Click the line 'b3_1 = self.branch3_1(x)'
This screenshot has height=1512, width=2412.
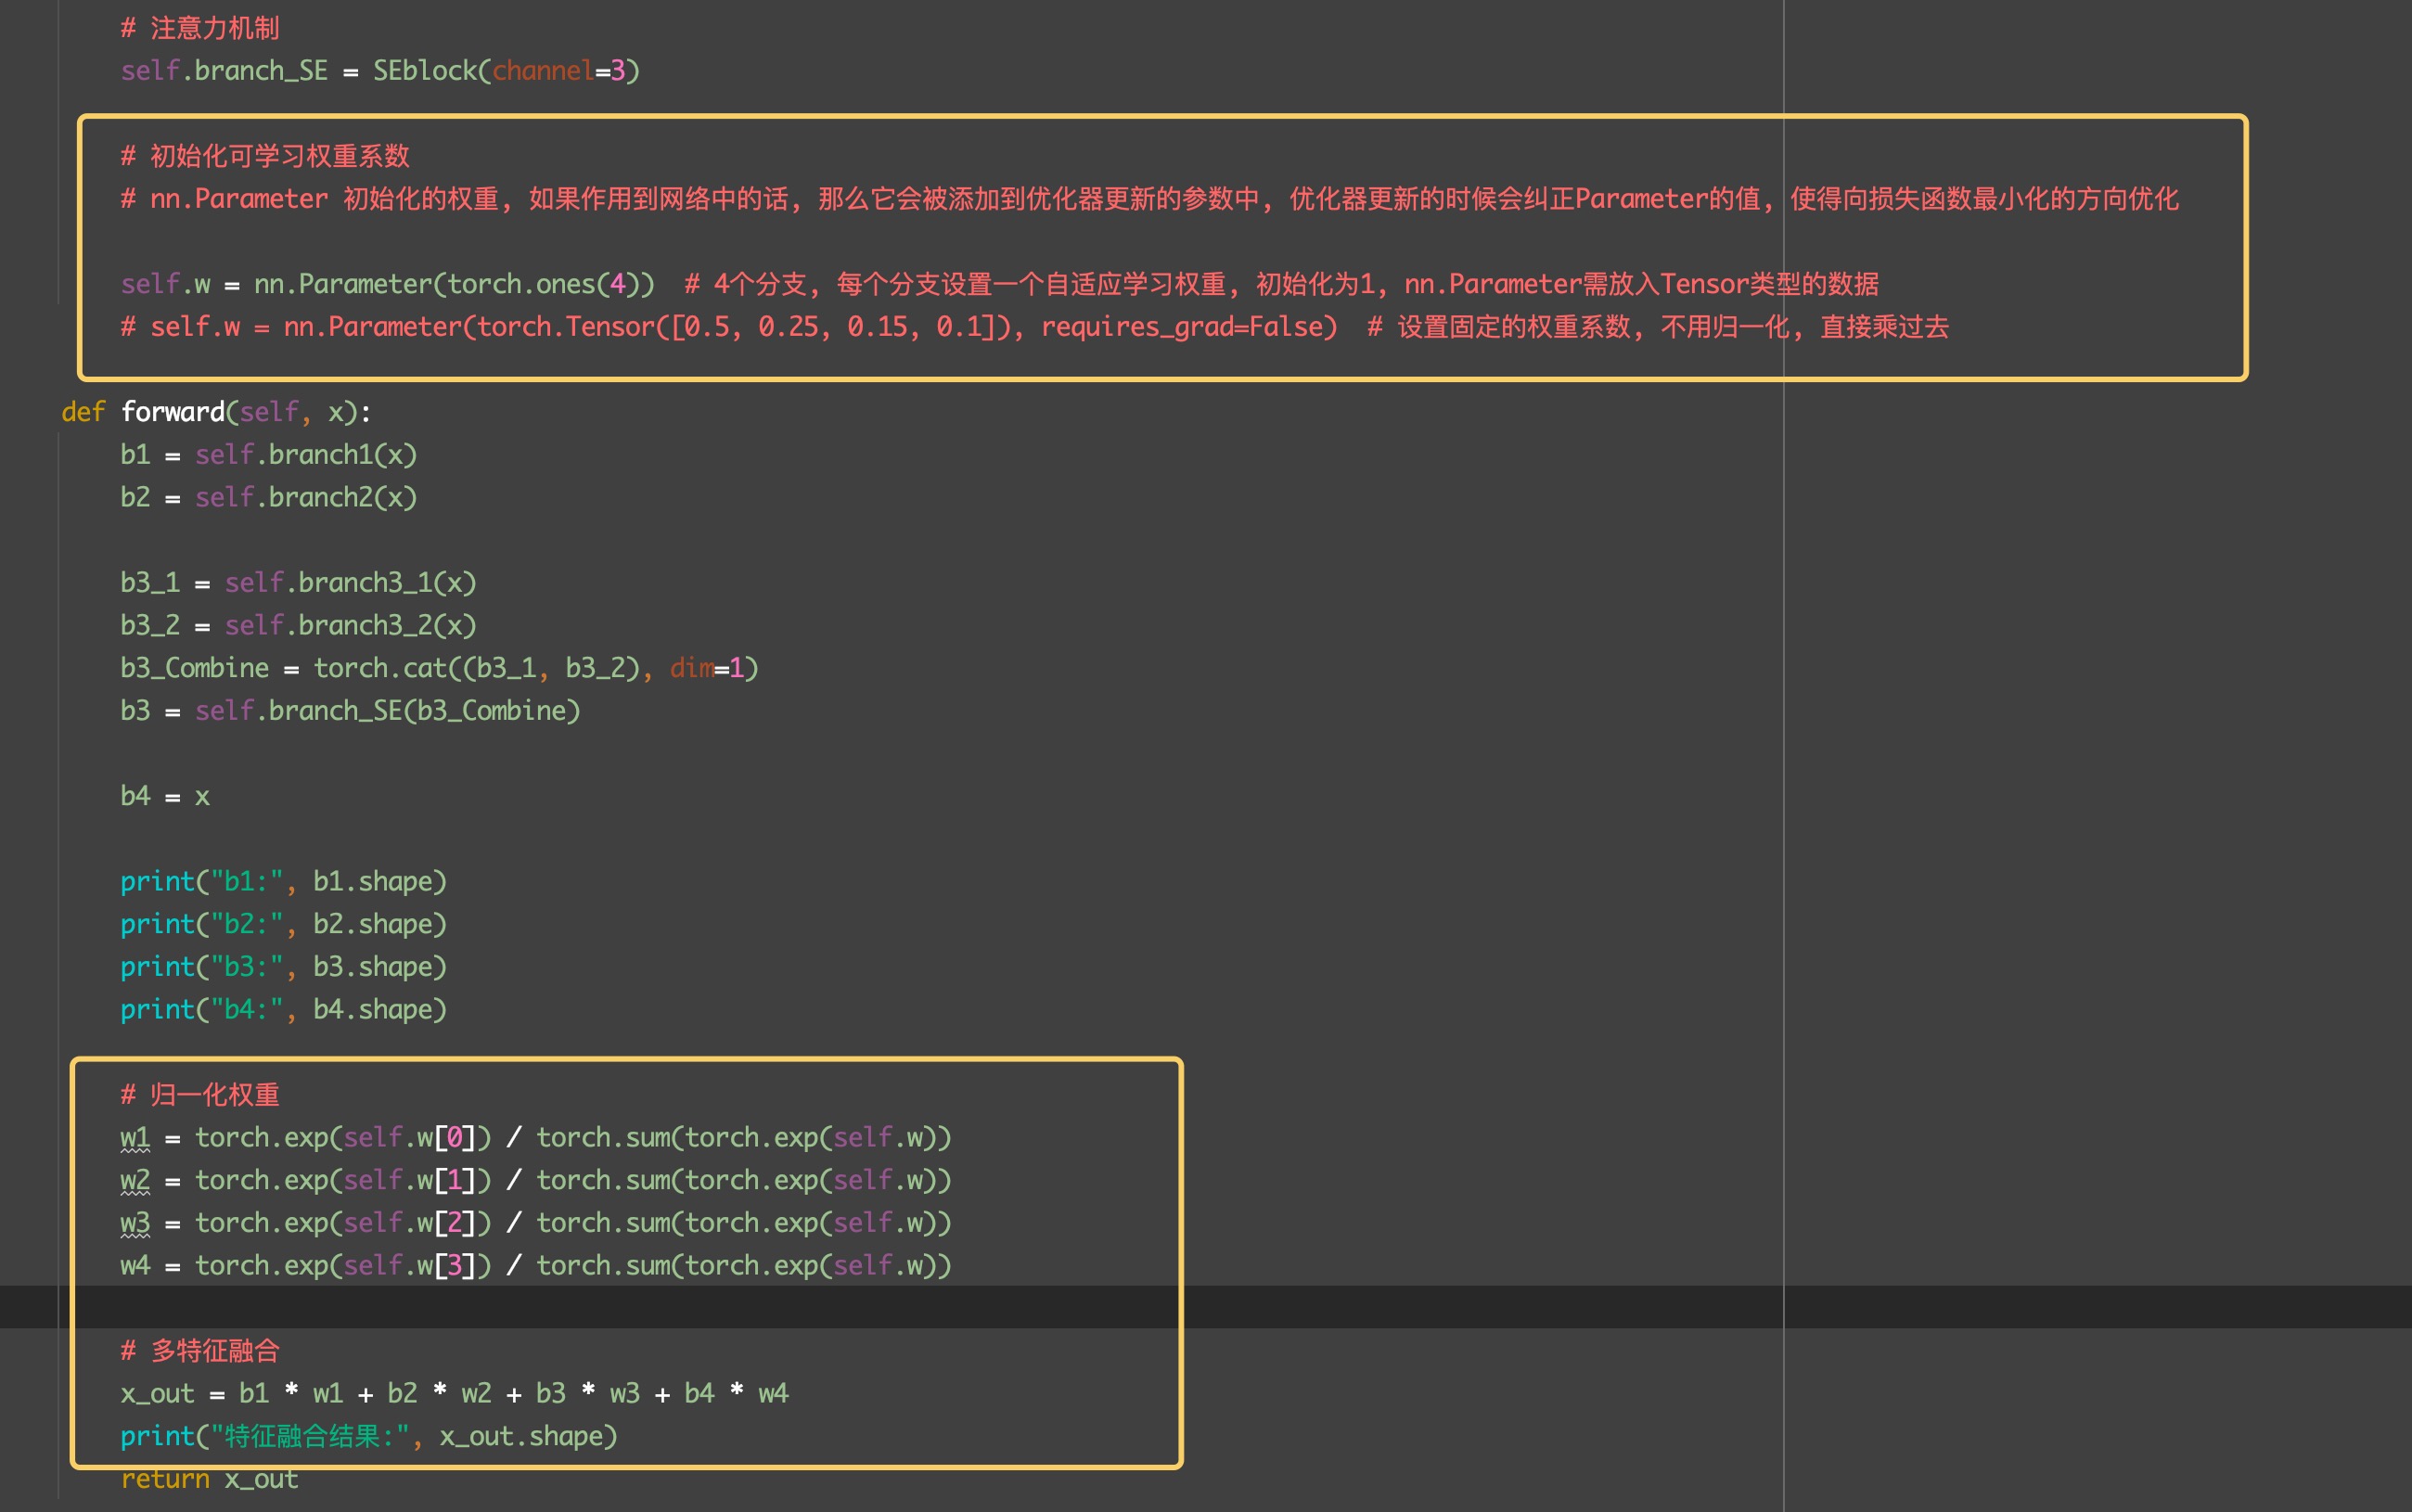(298, 583)
